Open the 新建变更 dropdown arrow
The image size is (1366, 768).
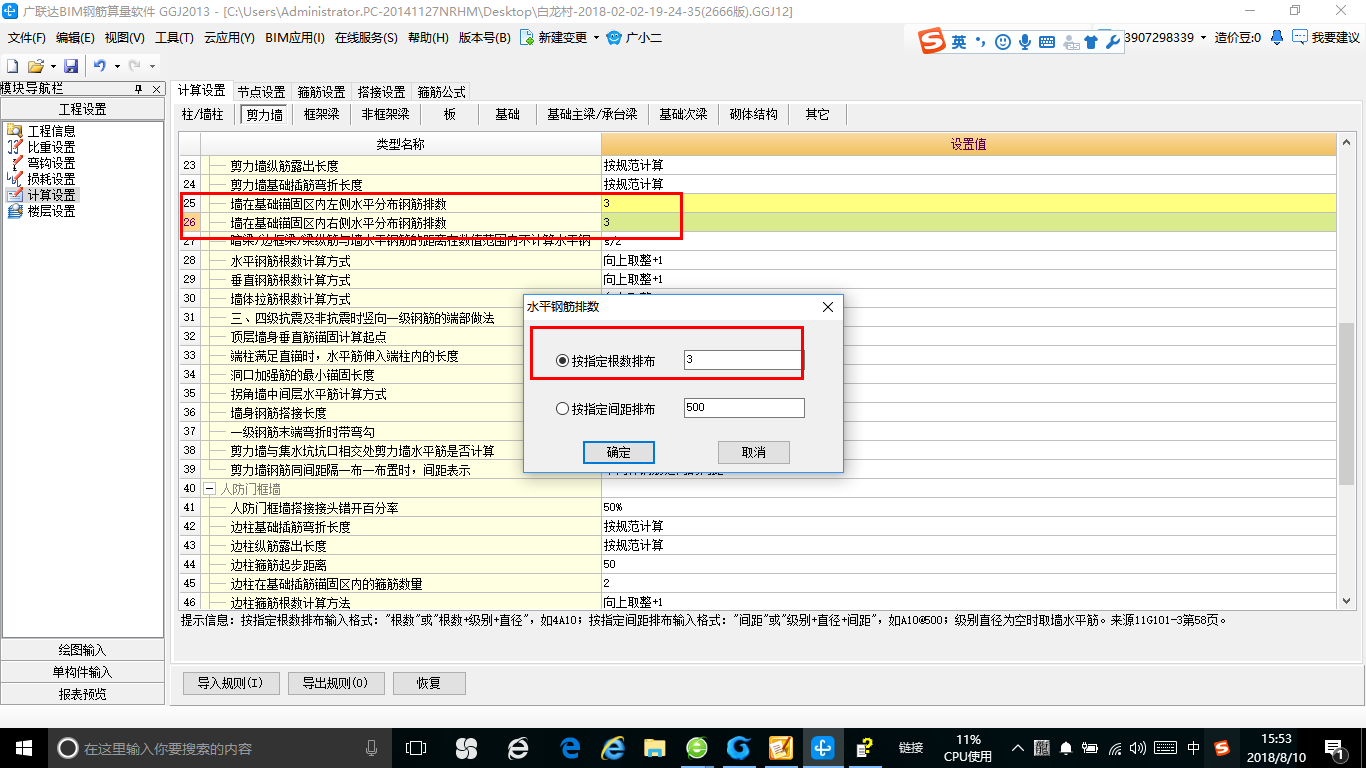tap(596, 38)
